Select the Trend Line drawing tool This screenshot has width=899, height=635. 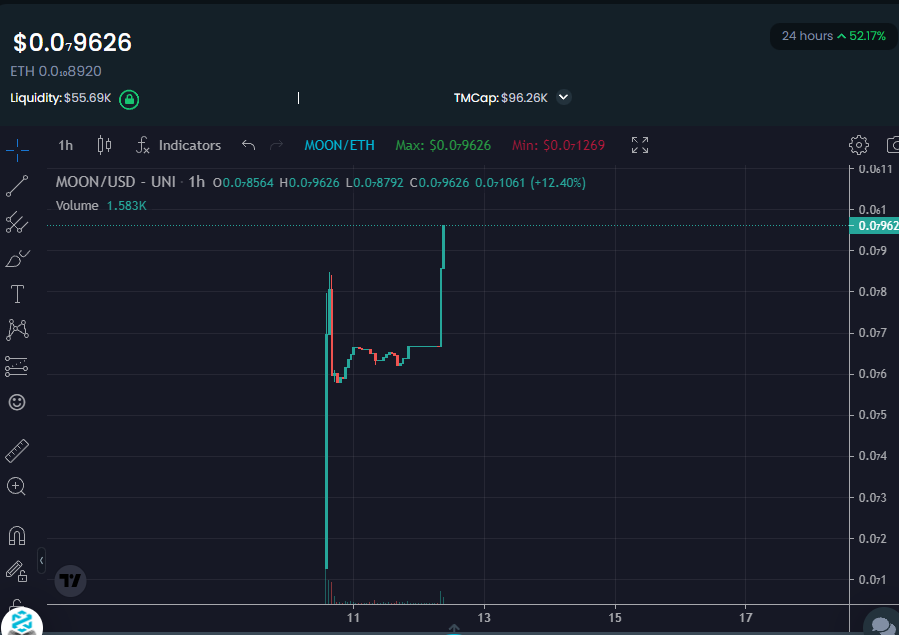17,186
